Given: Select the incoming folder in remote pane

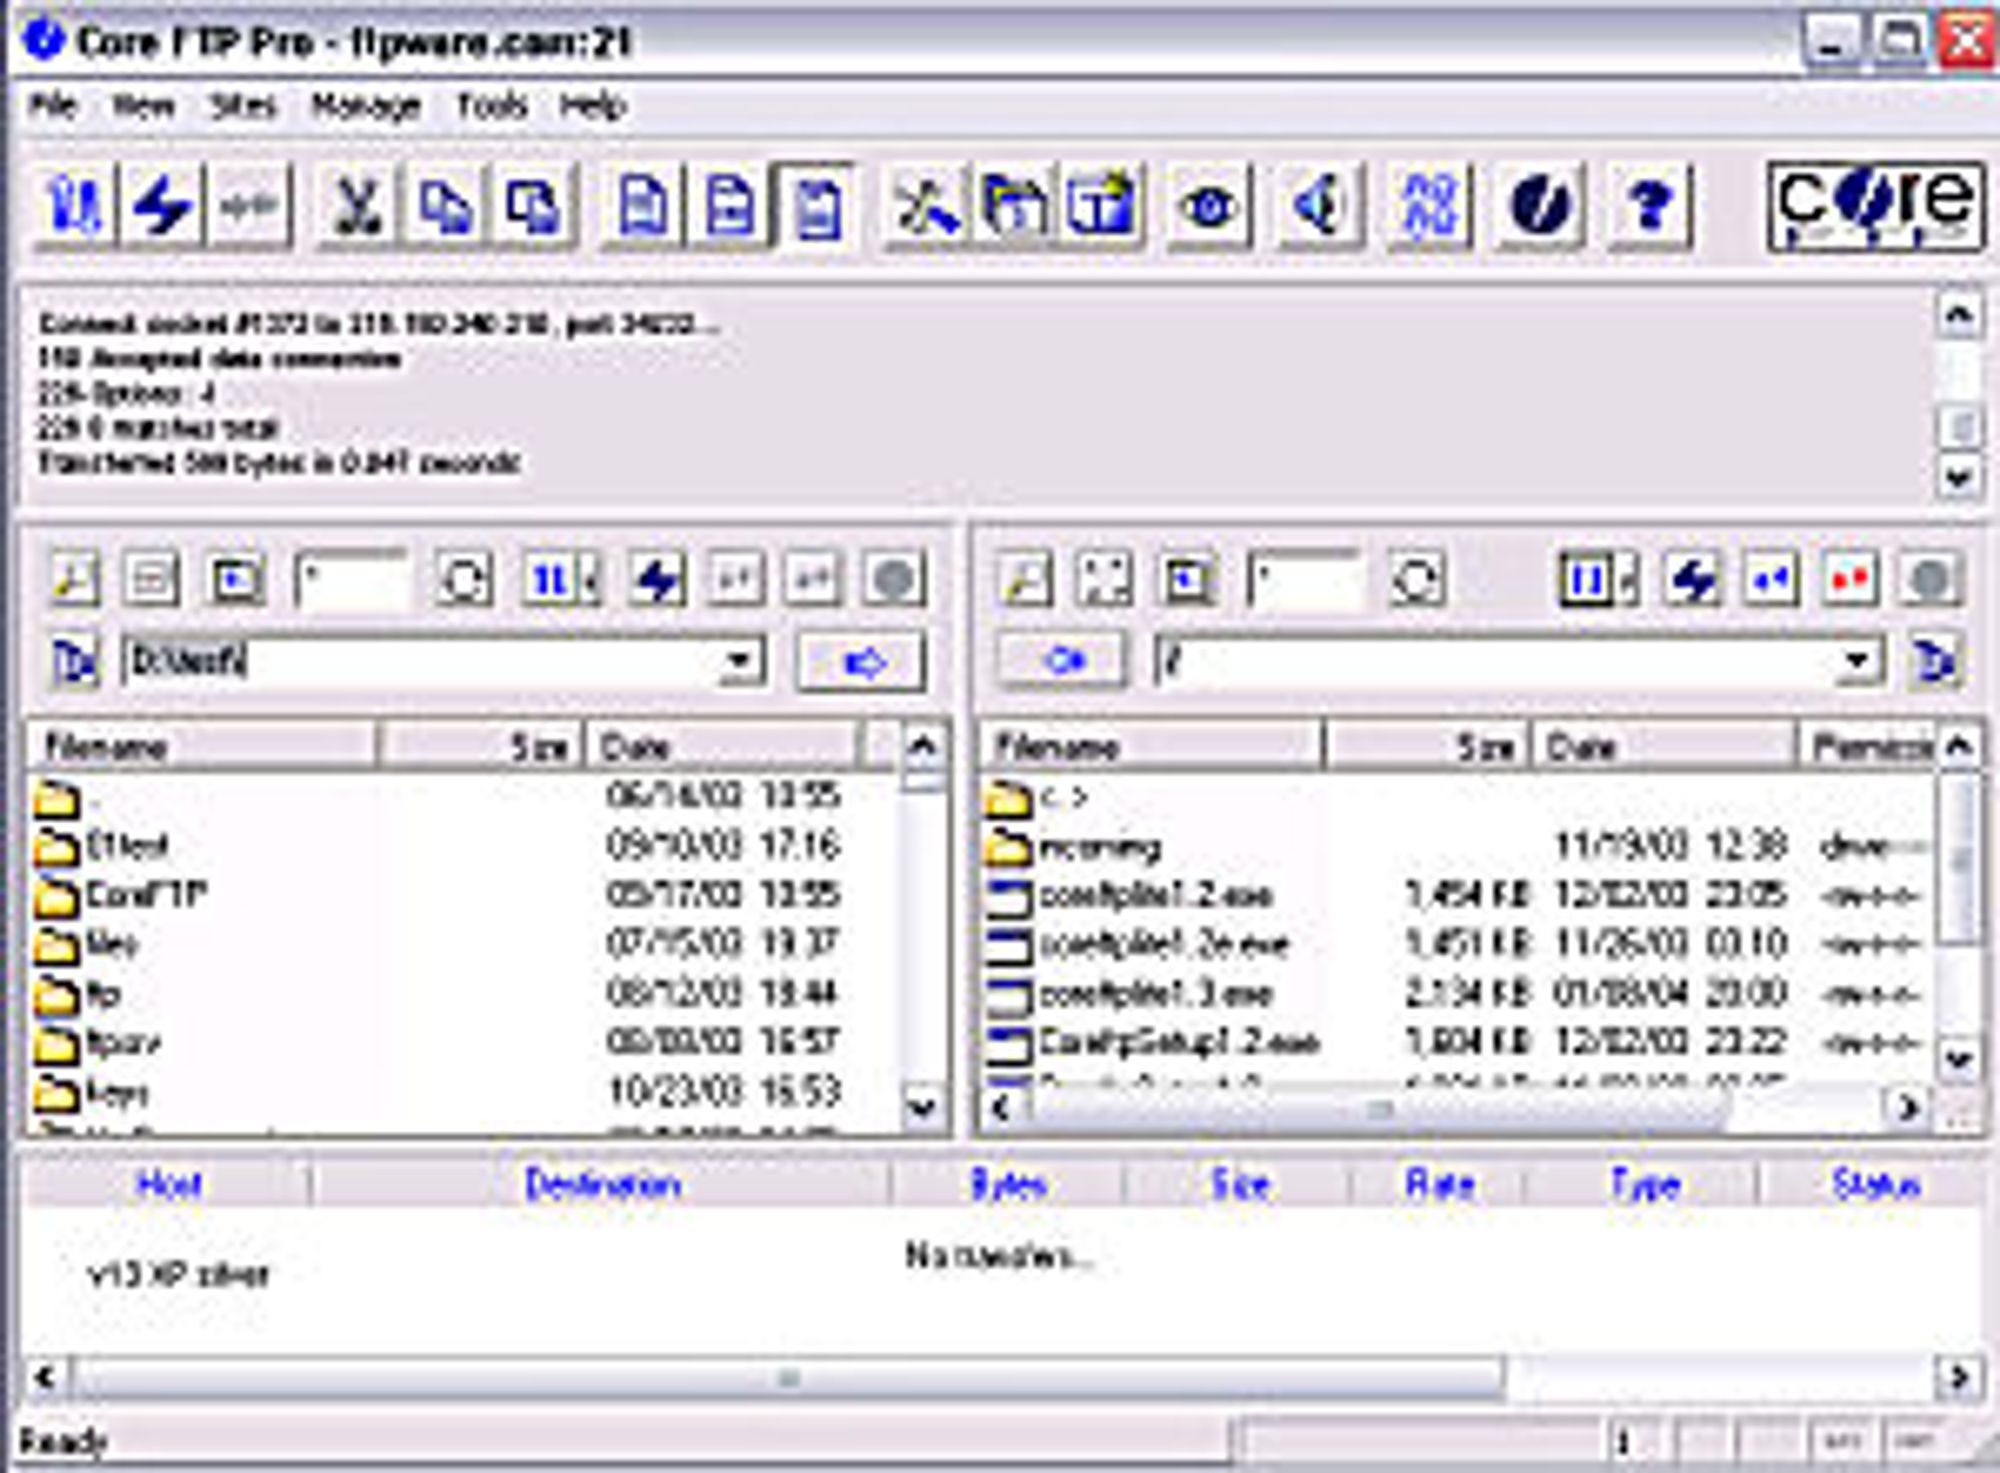Looking at the screenshot, I should pyautogui.click(x=1072, y=848).
